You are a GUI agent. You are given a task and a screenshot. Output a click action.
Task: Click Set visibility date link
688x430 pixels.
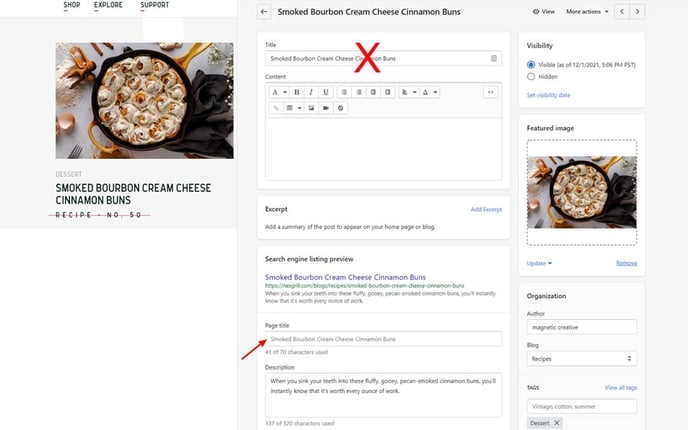pyautogui.click(x=548, y=95)
